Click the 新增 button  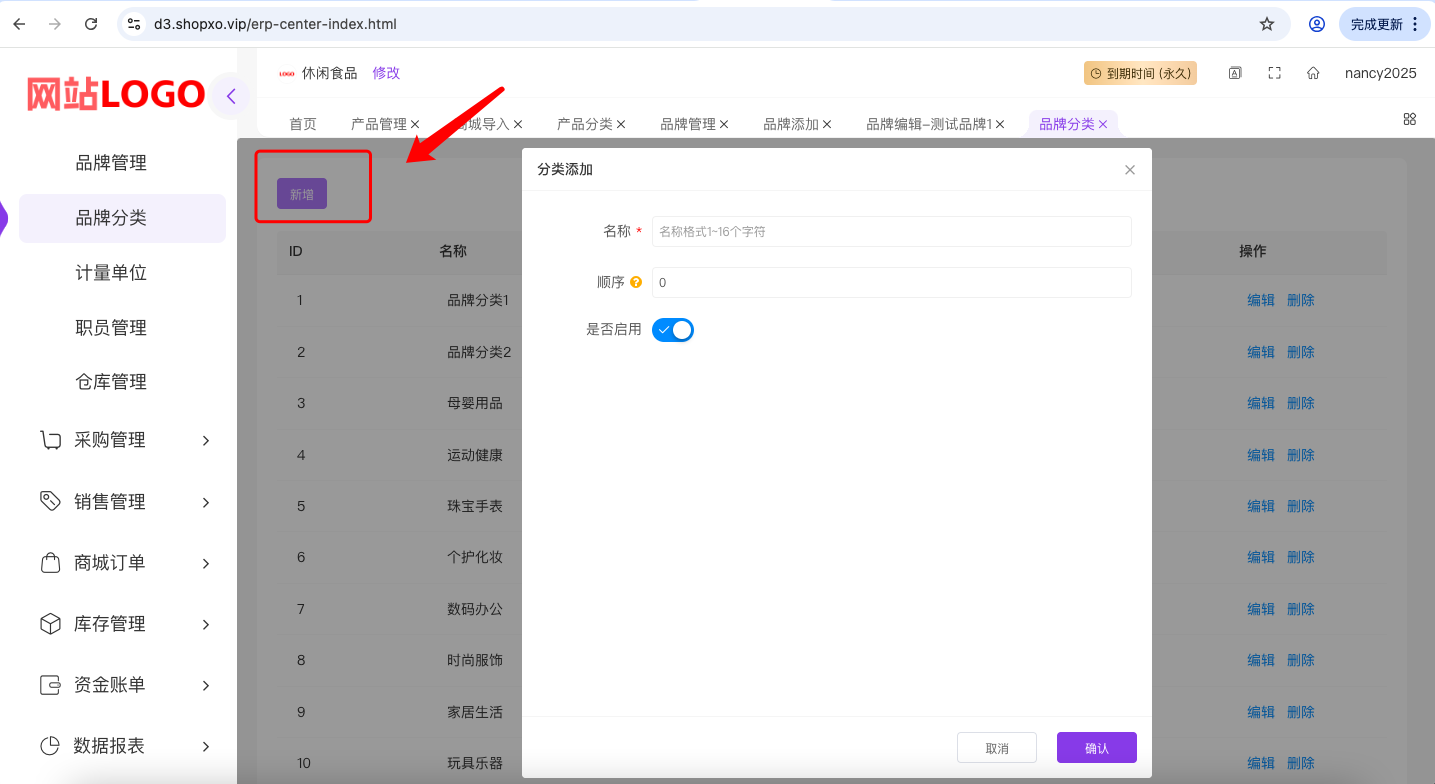tap(302, 194)
